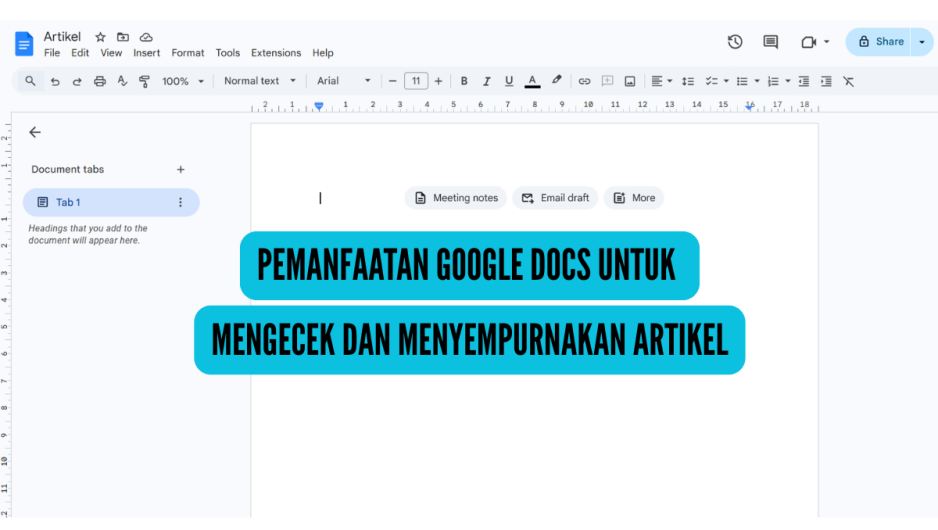Insert a link
The image size is (938, 530).
584,81
